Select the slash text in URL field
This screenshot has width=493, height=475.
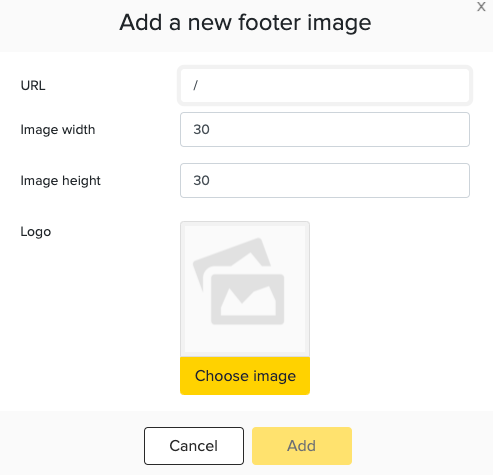click(x=195, y=86)
